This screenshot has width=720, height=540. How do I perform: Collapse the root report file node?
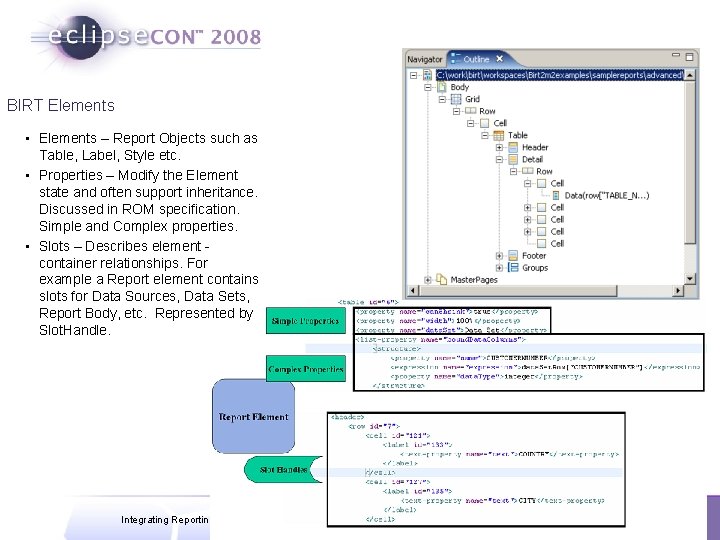414,75
